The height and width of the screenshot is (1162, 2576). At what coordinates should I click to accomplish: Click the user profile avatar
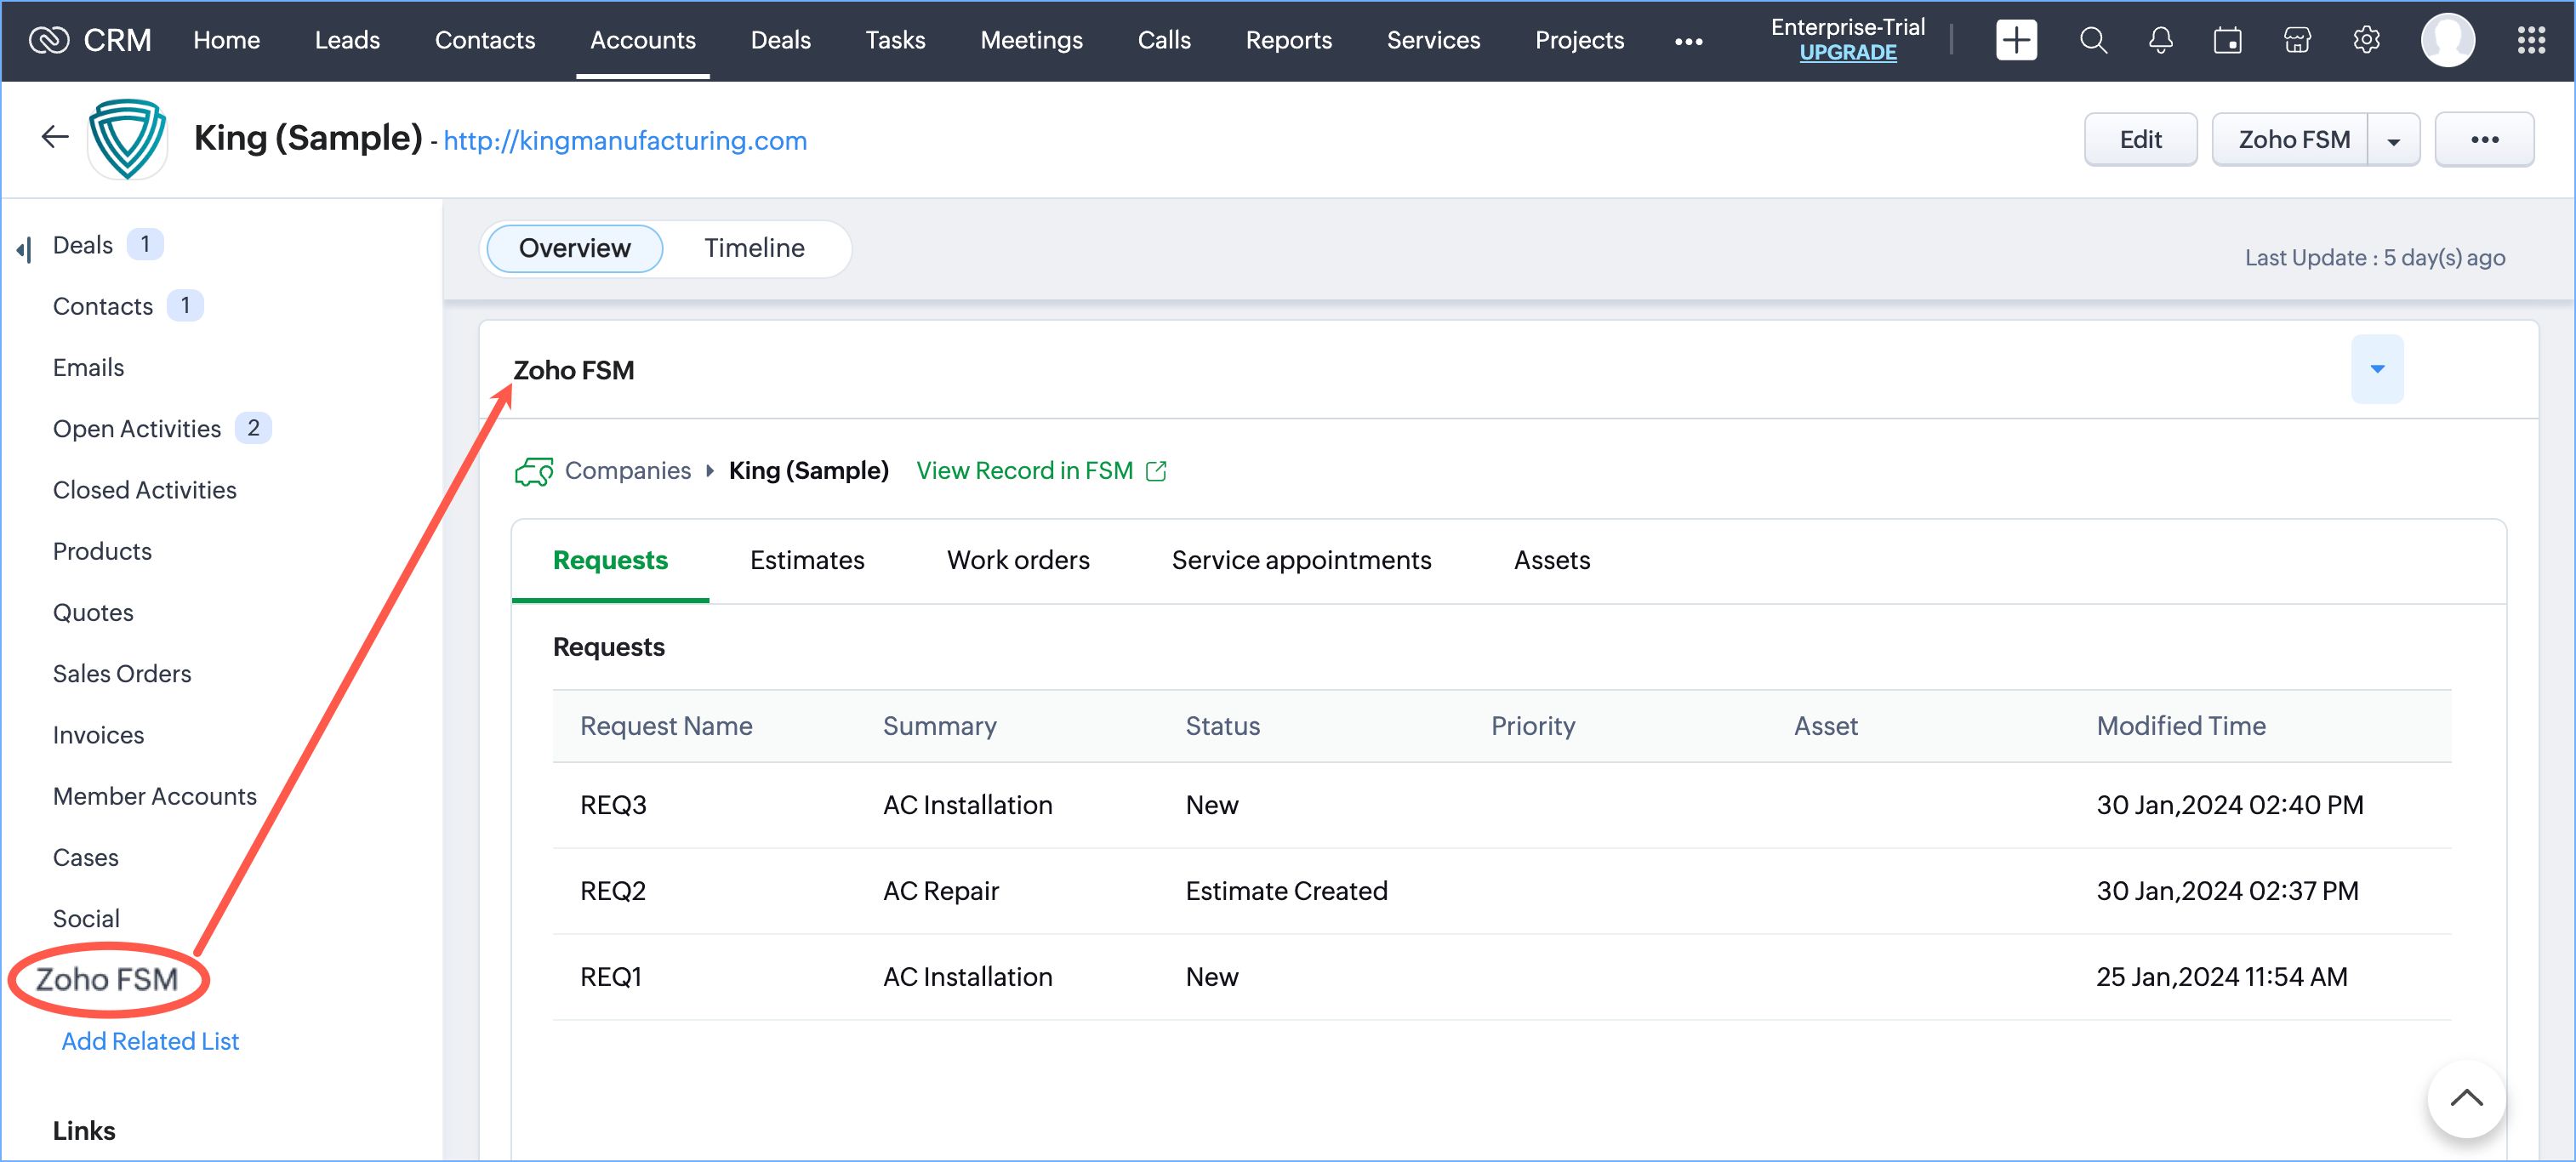(x=2447, y=40)
